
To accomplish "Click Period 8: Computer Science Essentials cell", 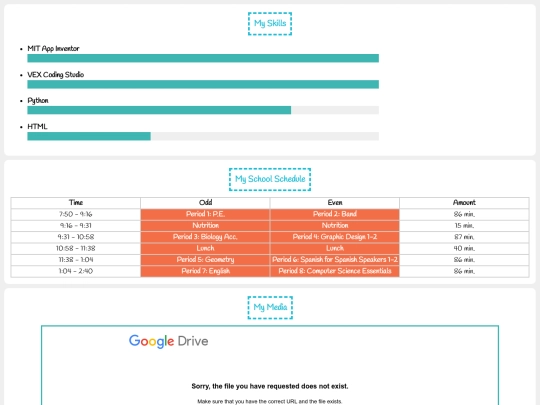I will click(335, 271).
